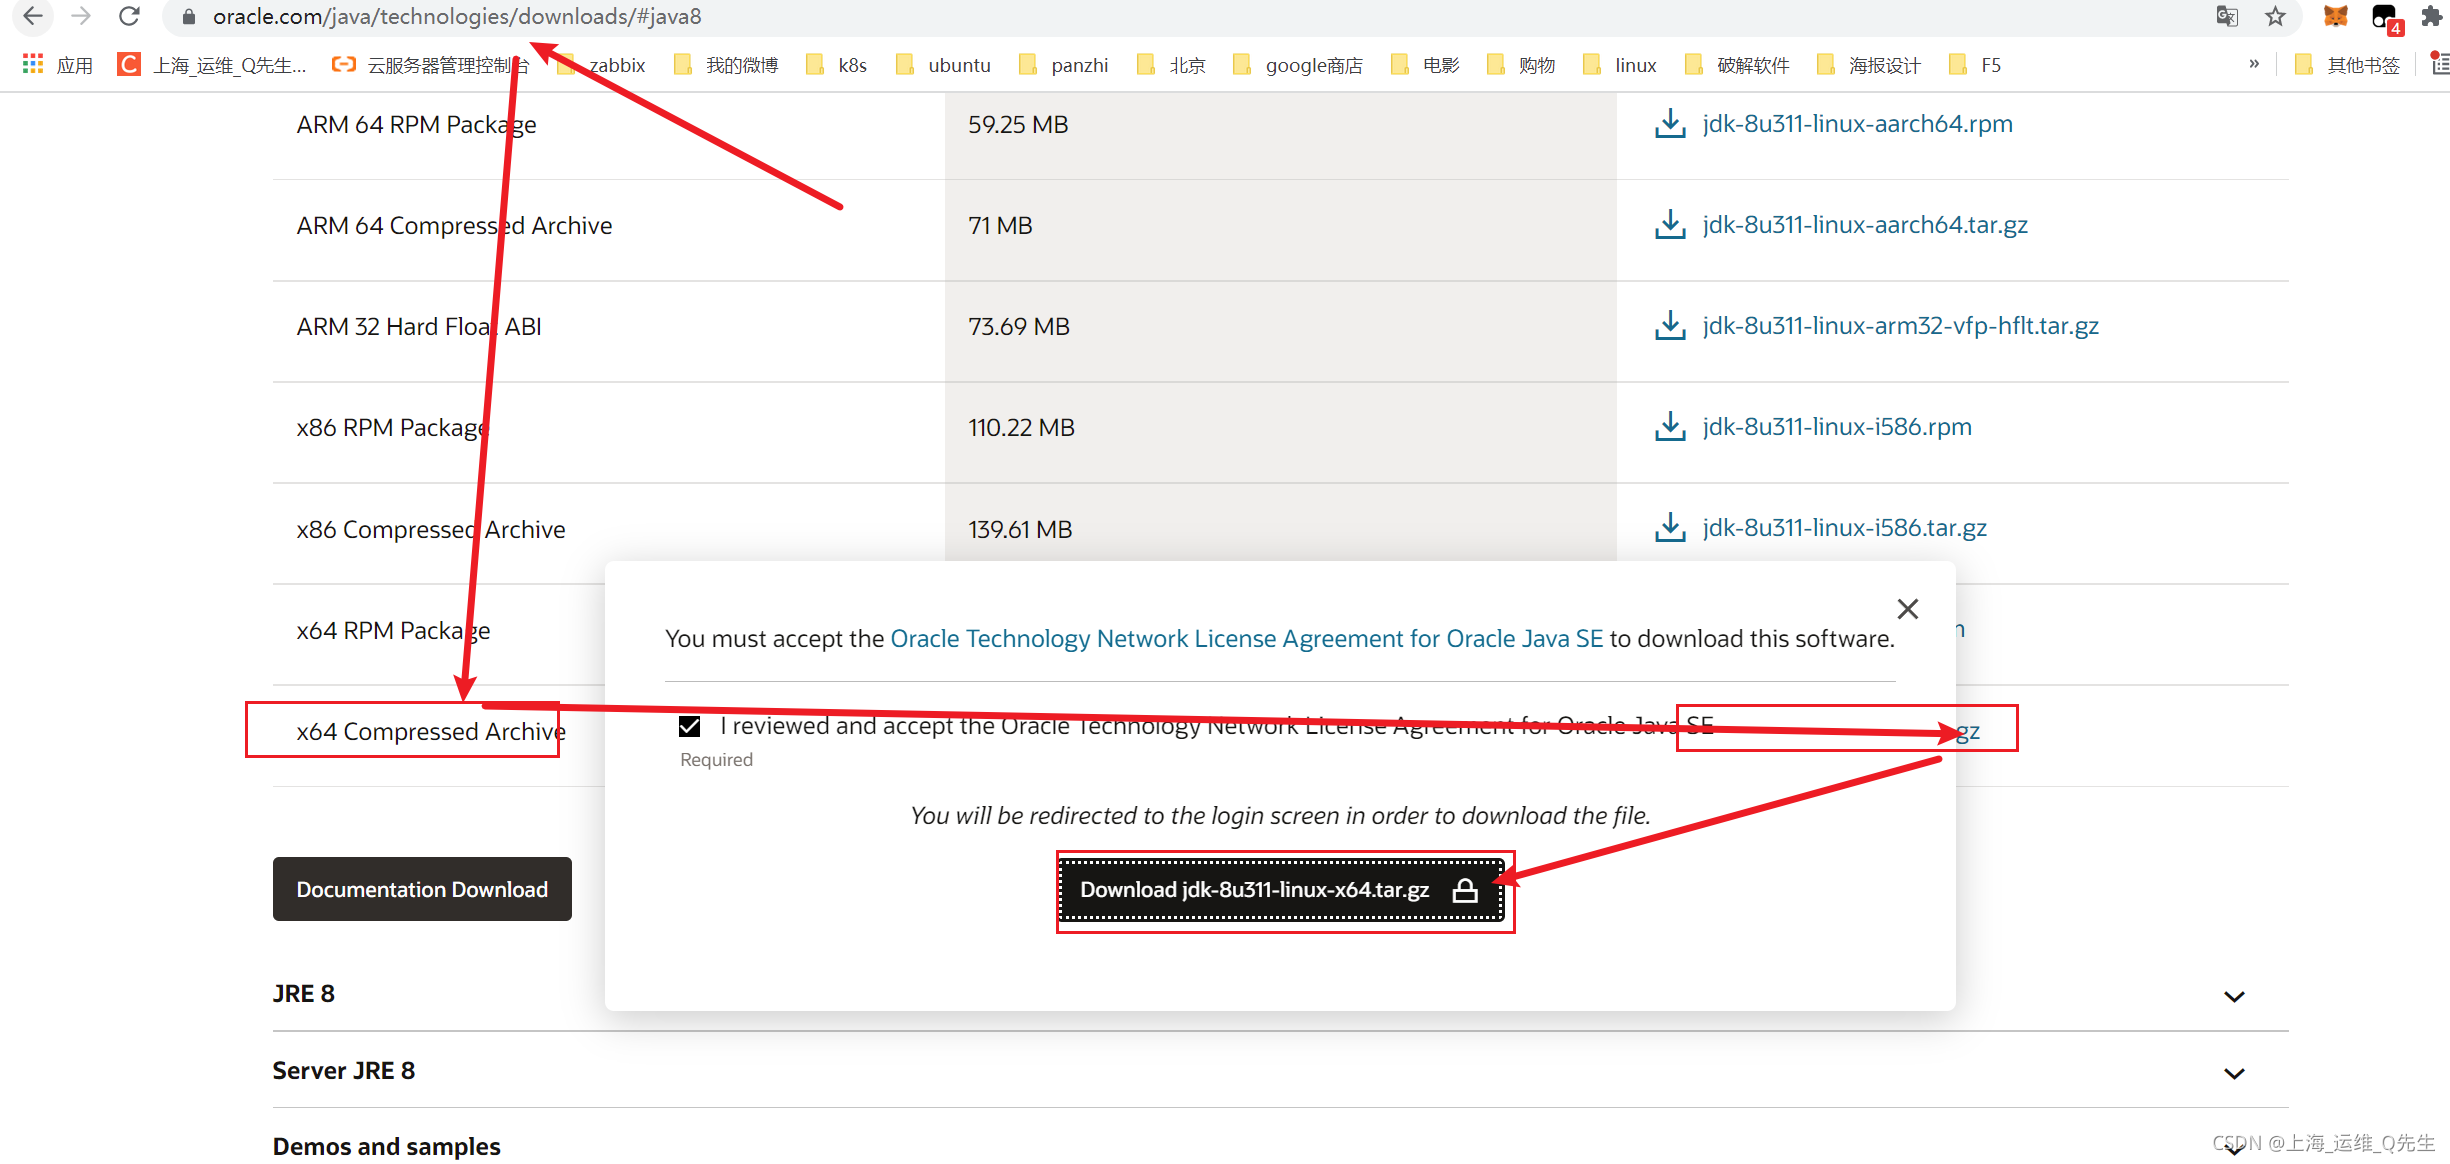Image resolution: width=2450 pixels, height=1164 pixels.
Task: Select the x64 Compressed Archive label
Action: 431,732
